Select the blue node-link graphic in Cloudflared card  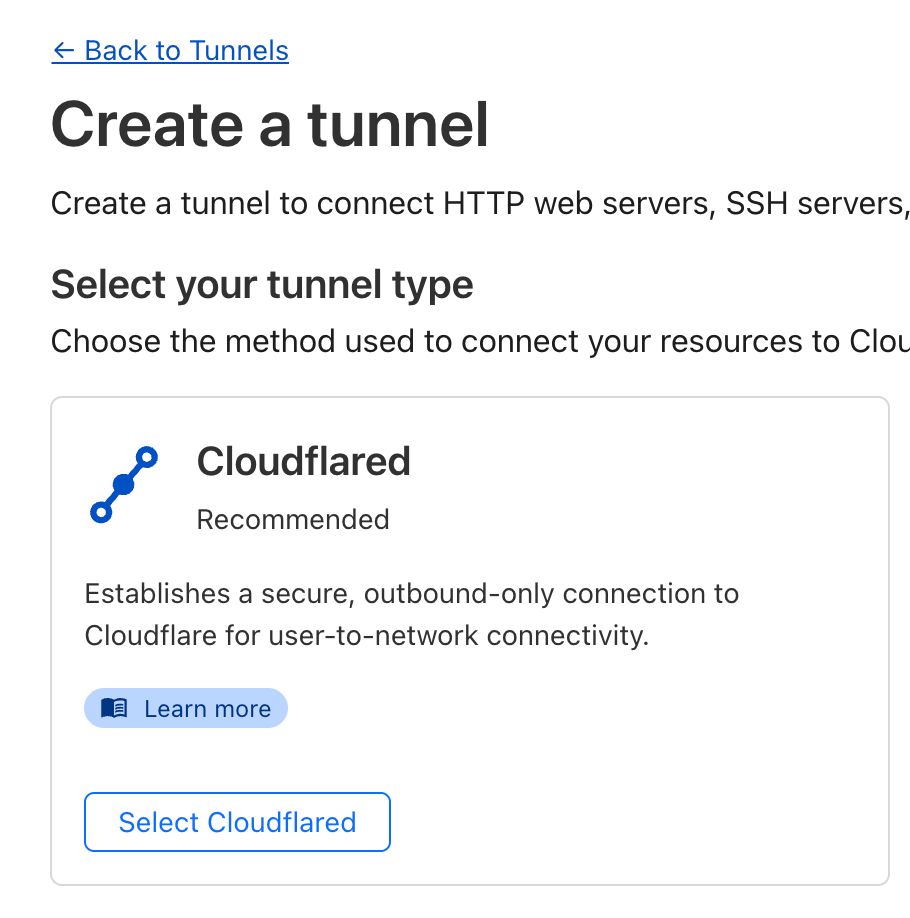(124, 483)
